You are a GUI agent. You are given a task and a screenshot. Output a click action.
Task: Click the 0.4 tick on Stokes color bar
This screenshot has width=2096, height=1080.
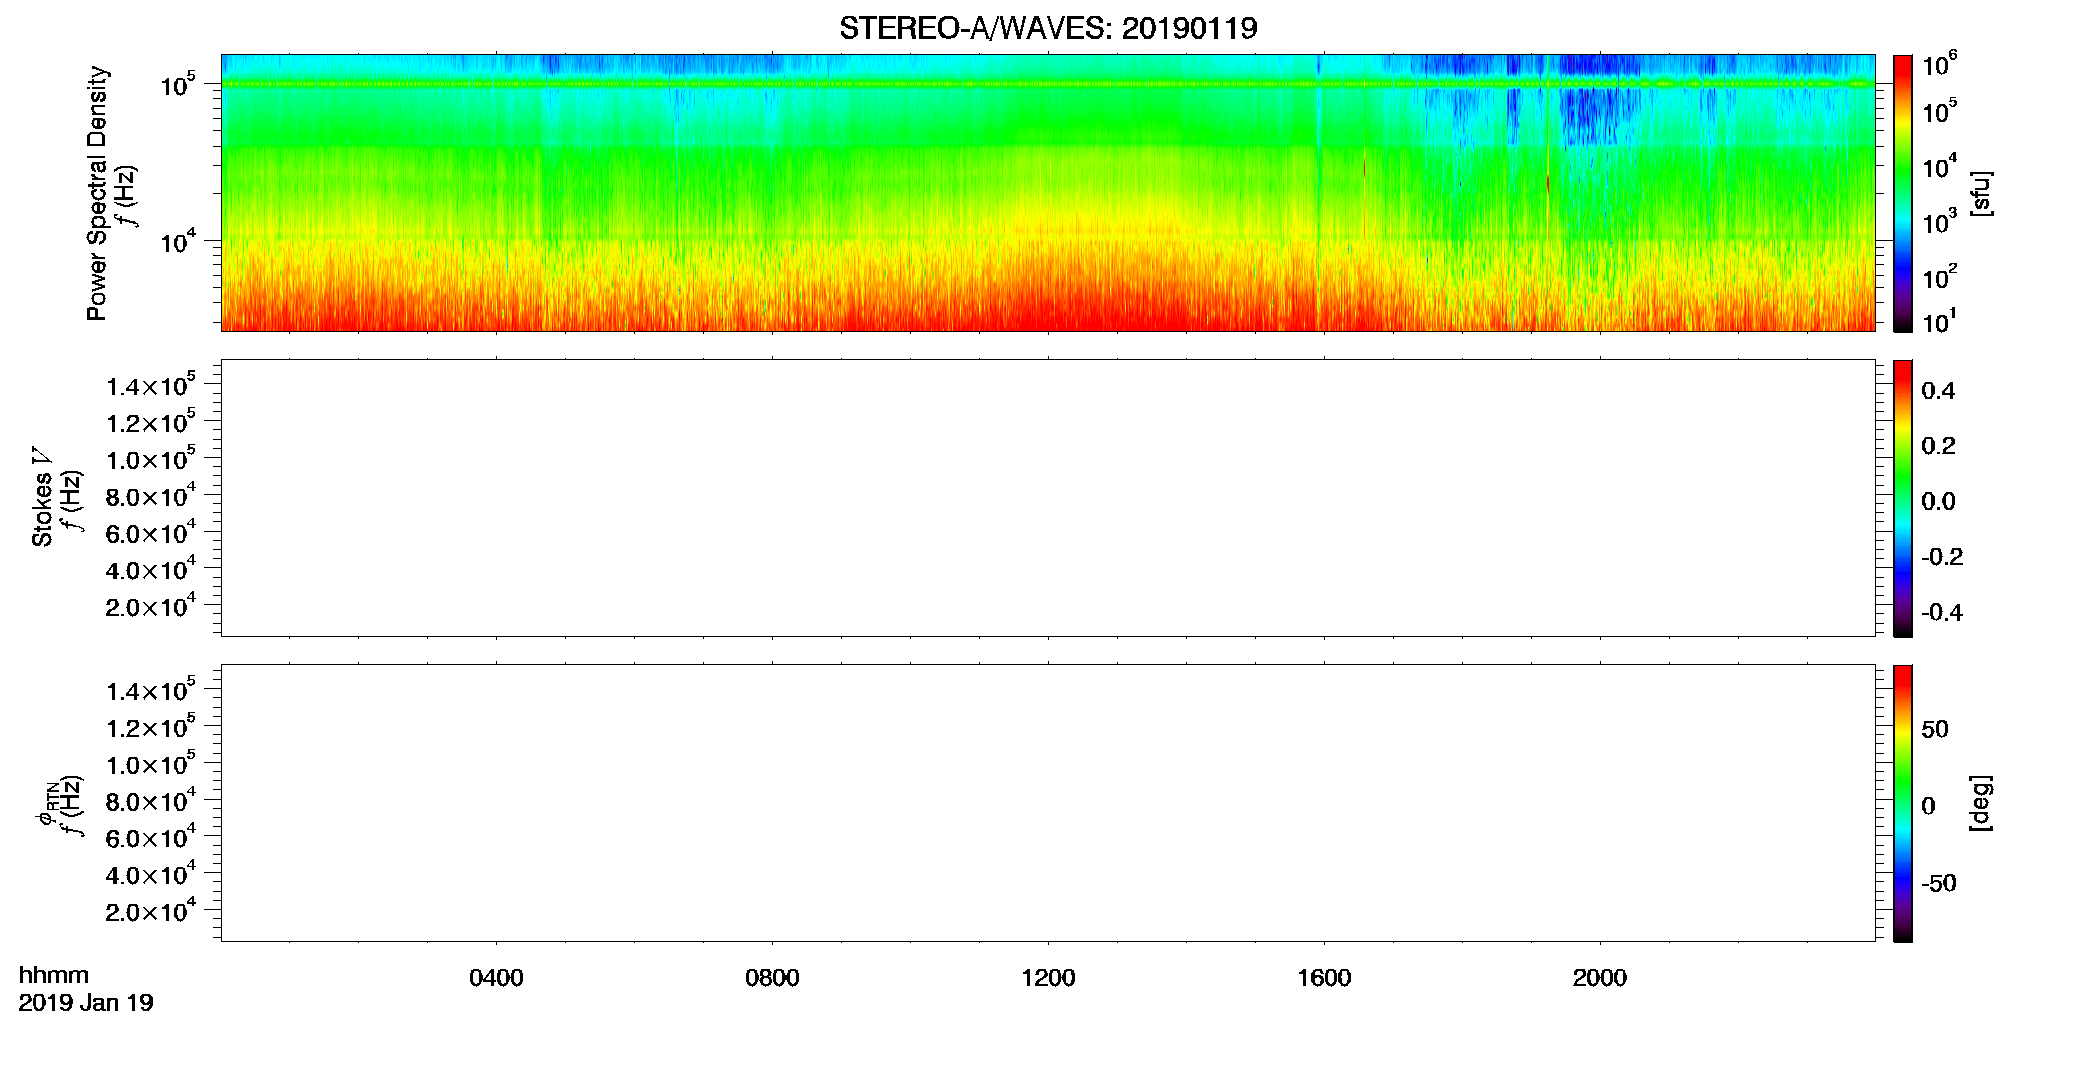point(1938,391)
